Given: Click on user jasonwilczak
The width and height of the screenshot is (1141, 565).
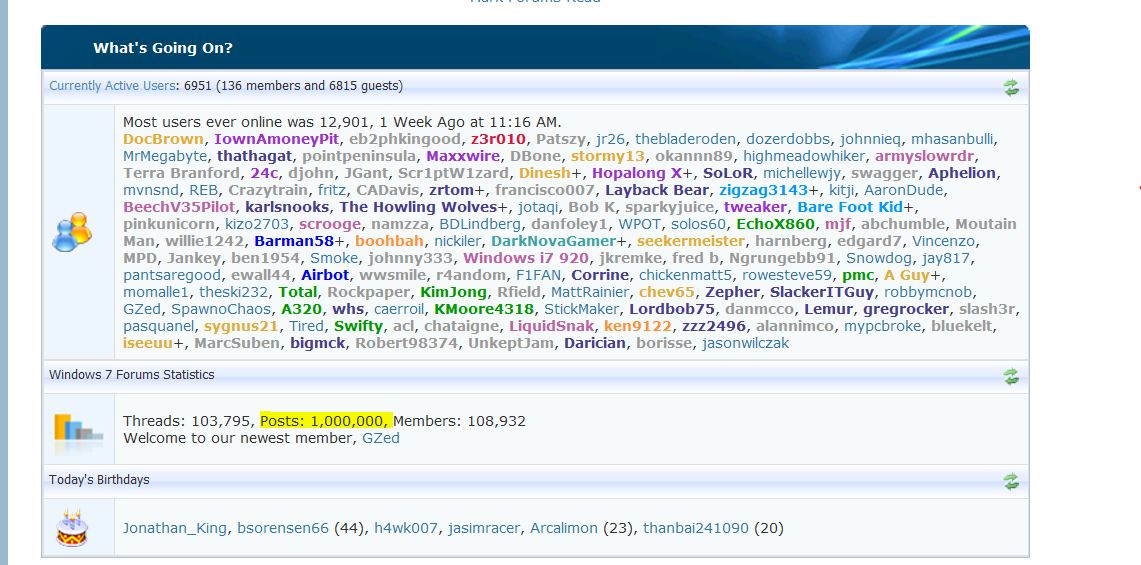Looking at the screenshot, I should tap(745, 343).
